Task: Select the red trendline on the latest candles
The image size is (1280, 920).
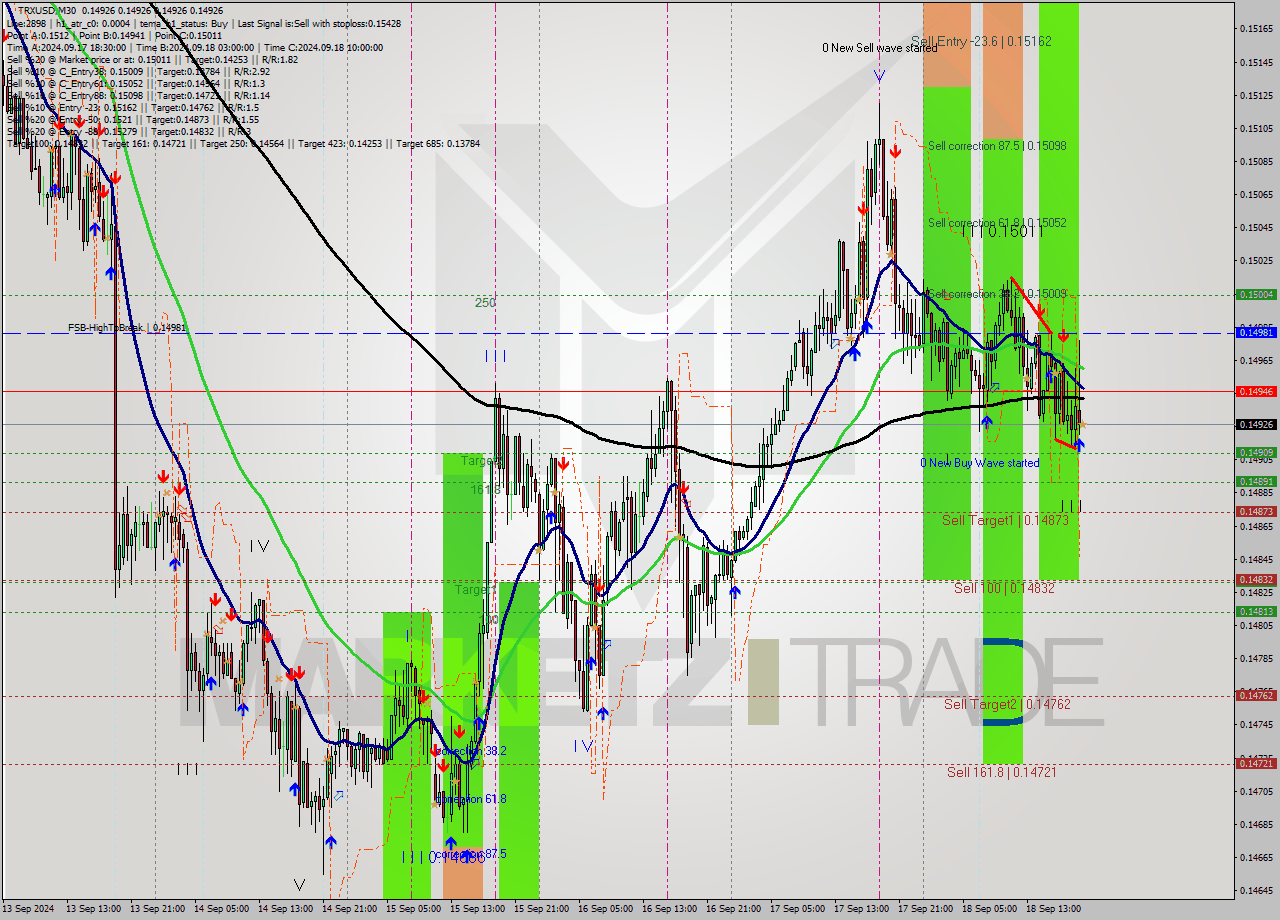Action: [x=1045, y=310]
